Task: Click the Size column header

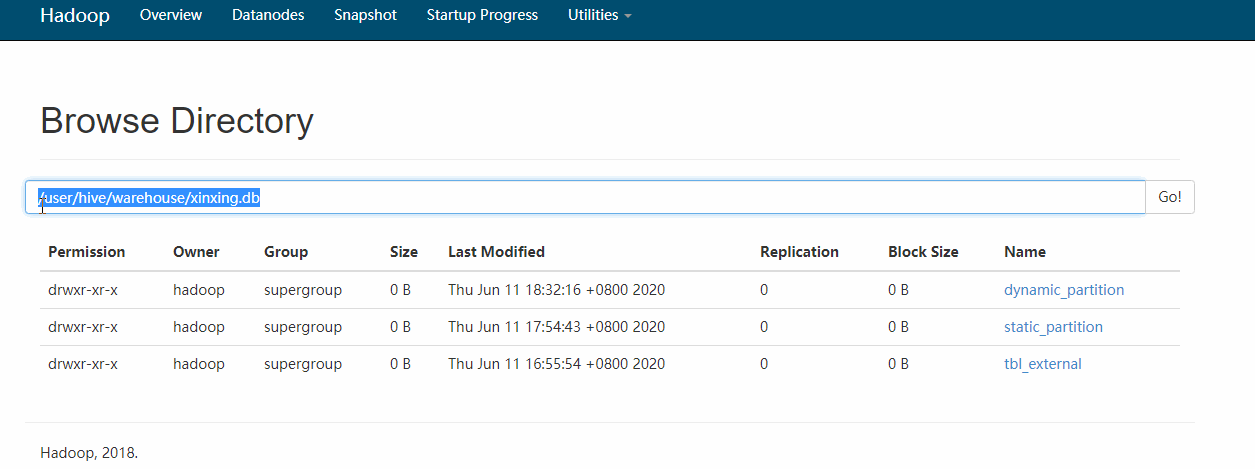Action: pos(404,252)
